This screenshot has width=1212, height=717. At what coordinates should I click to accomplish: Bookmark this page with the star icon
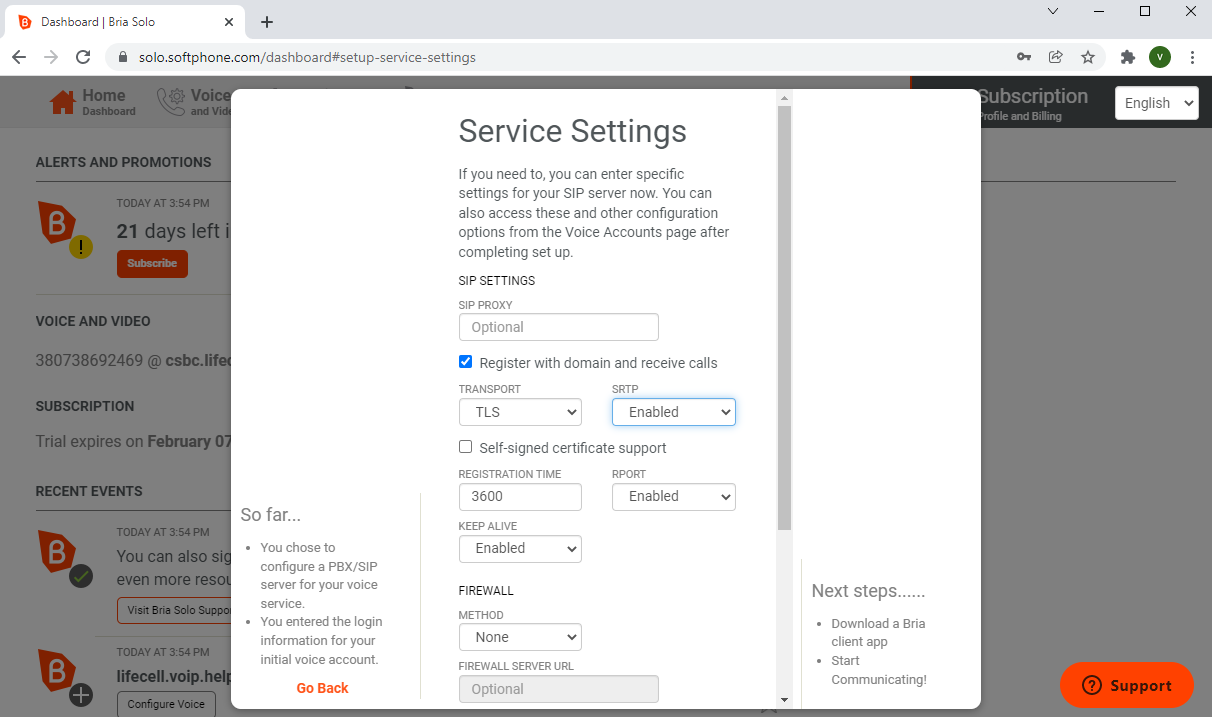1088,57
